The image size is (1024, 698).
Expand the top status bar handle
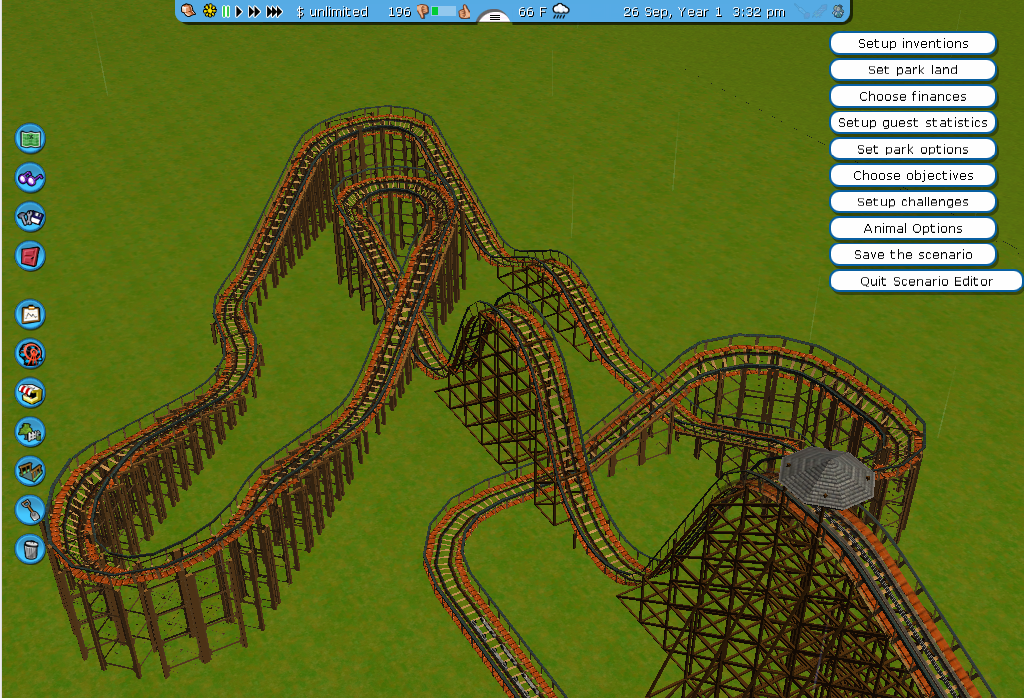[x=494, y=17]
